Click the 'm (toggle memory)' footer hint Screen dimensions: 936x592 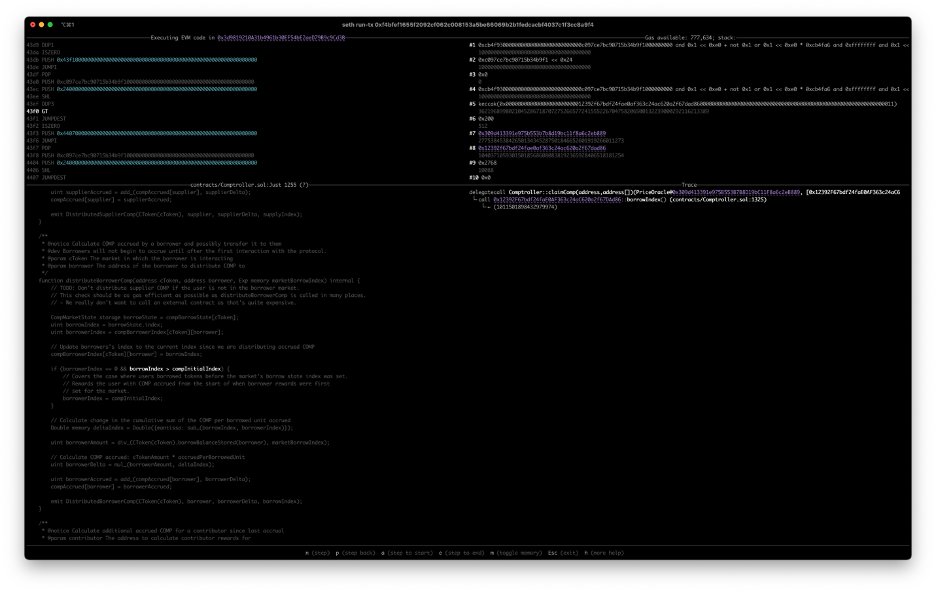516,553
